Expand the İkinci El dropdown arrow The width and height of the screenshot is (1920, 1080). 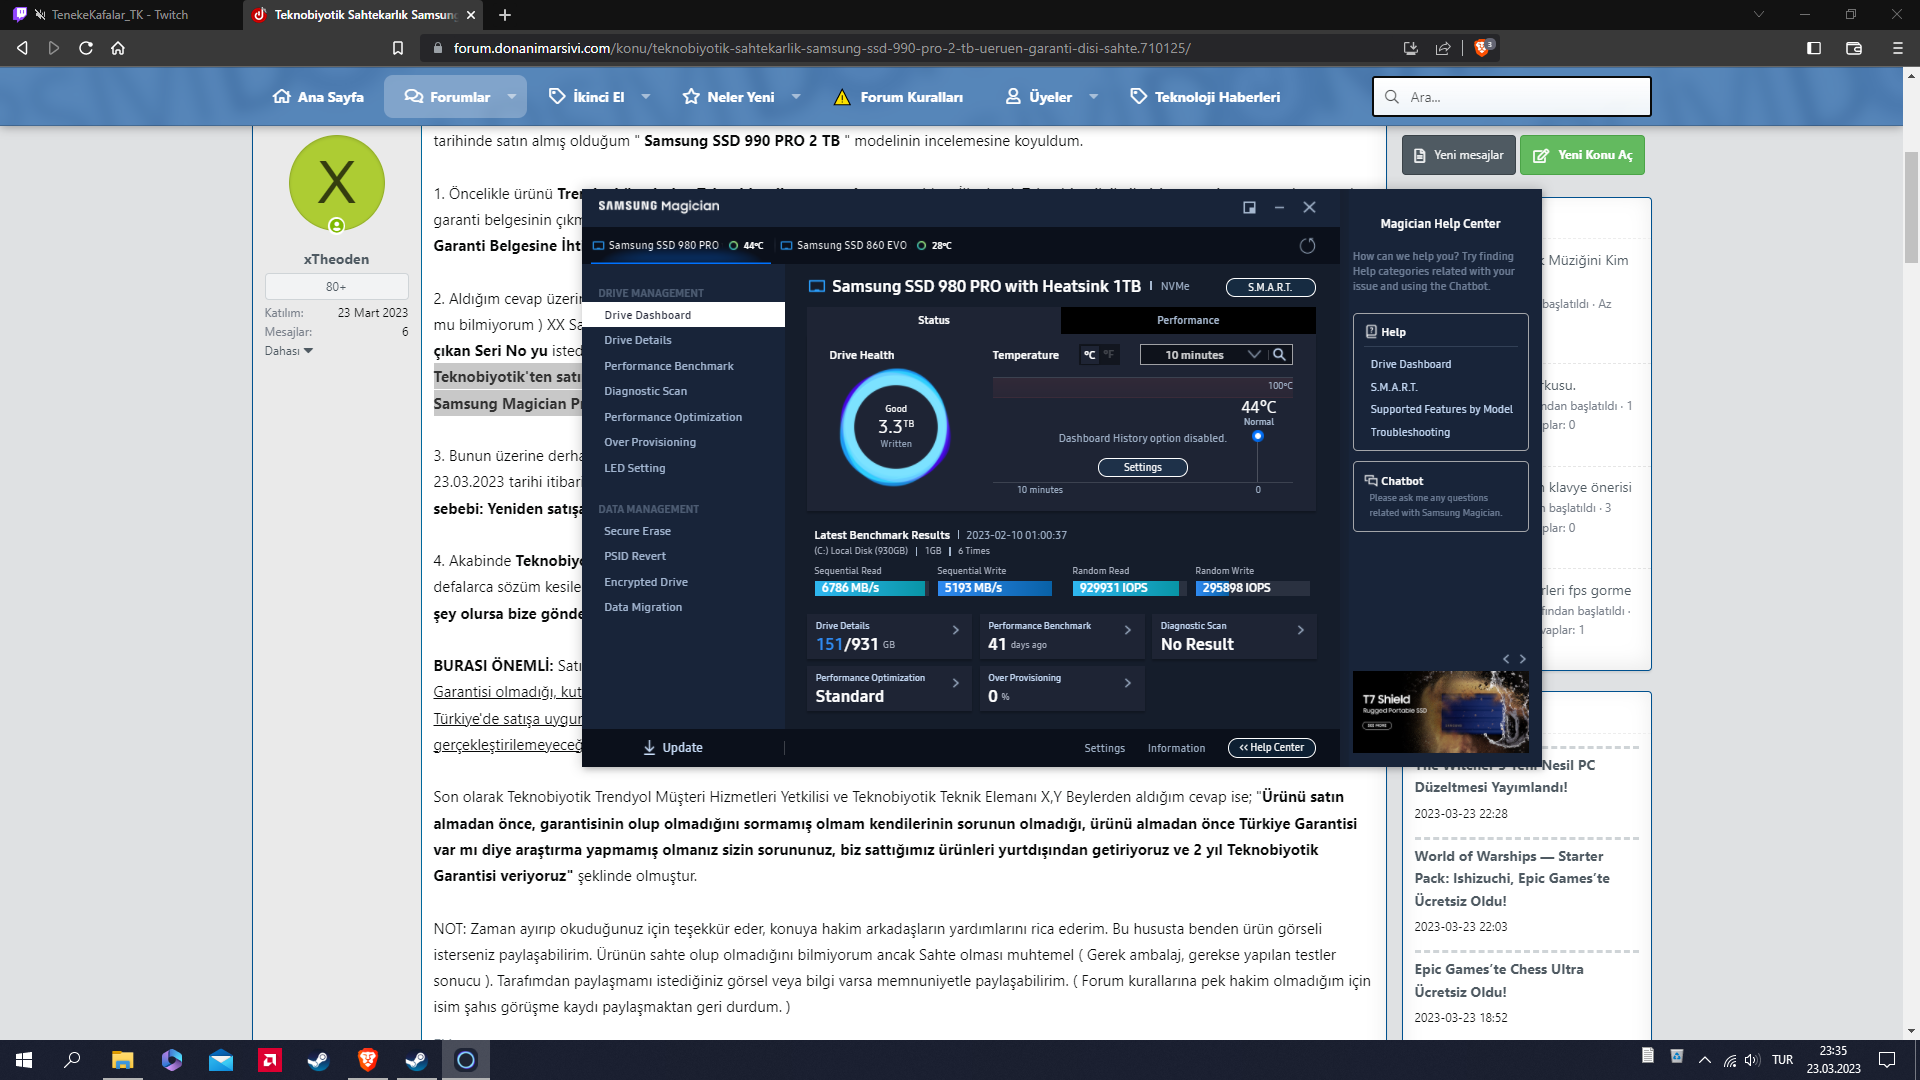click(645, 97)
